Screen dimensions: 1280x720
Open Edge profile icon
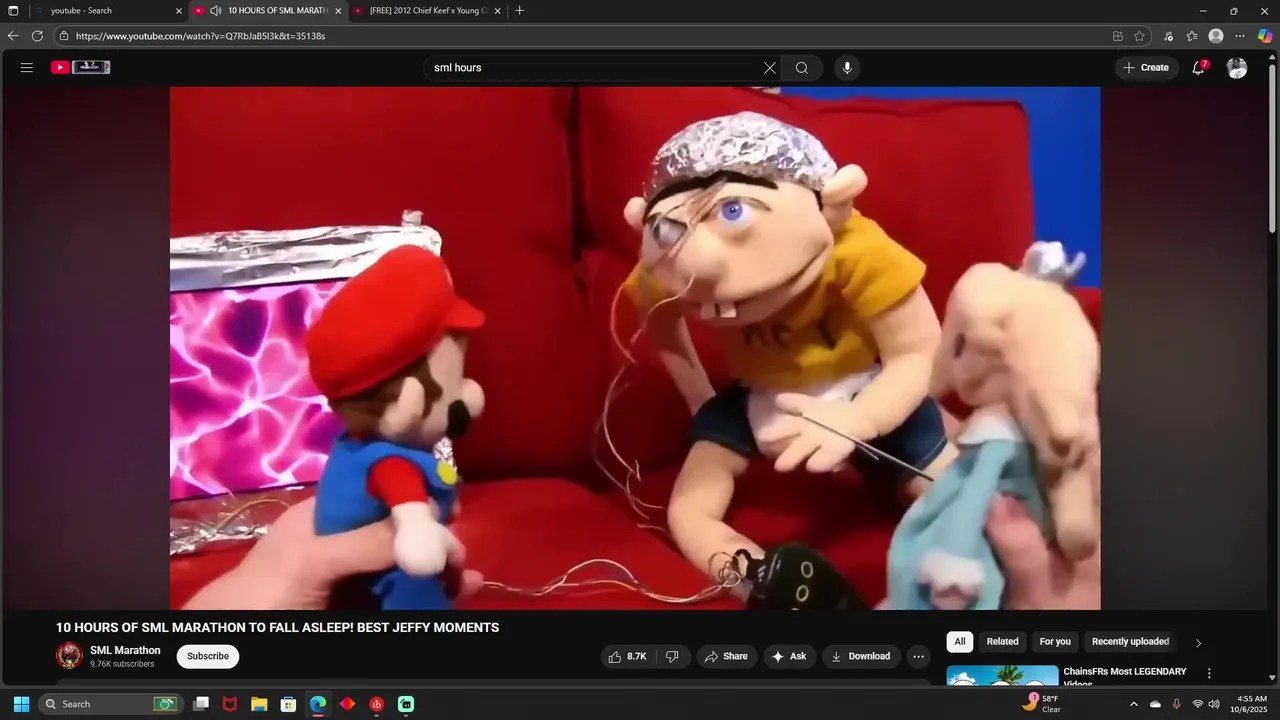(x=1216, y=36)
